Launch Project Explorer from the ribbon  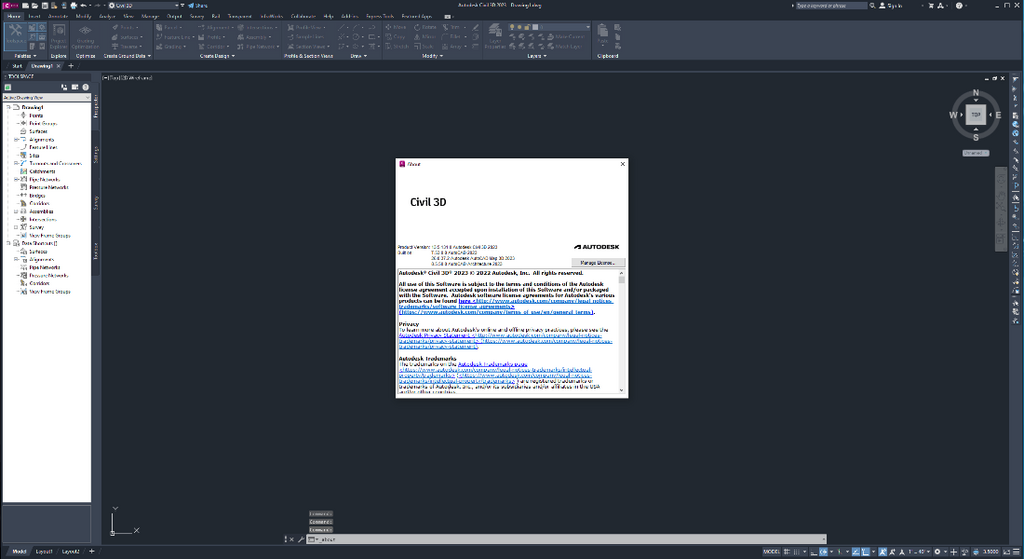(58, 36)
